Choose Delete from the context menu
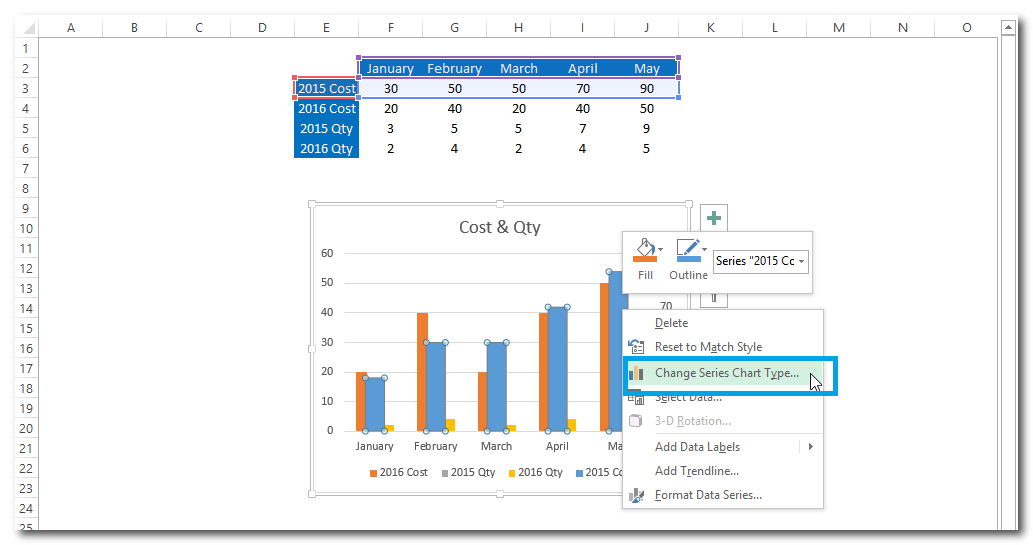Image resolution: width=1033 pixels, height=545 pixels. pyautogui.click(x=671, y=323)
